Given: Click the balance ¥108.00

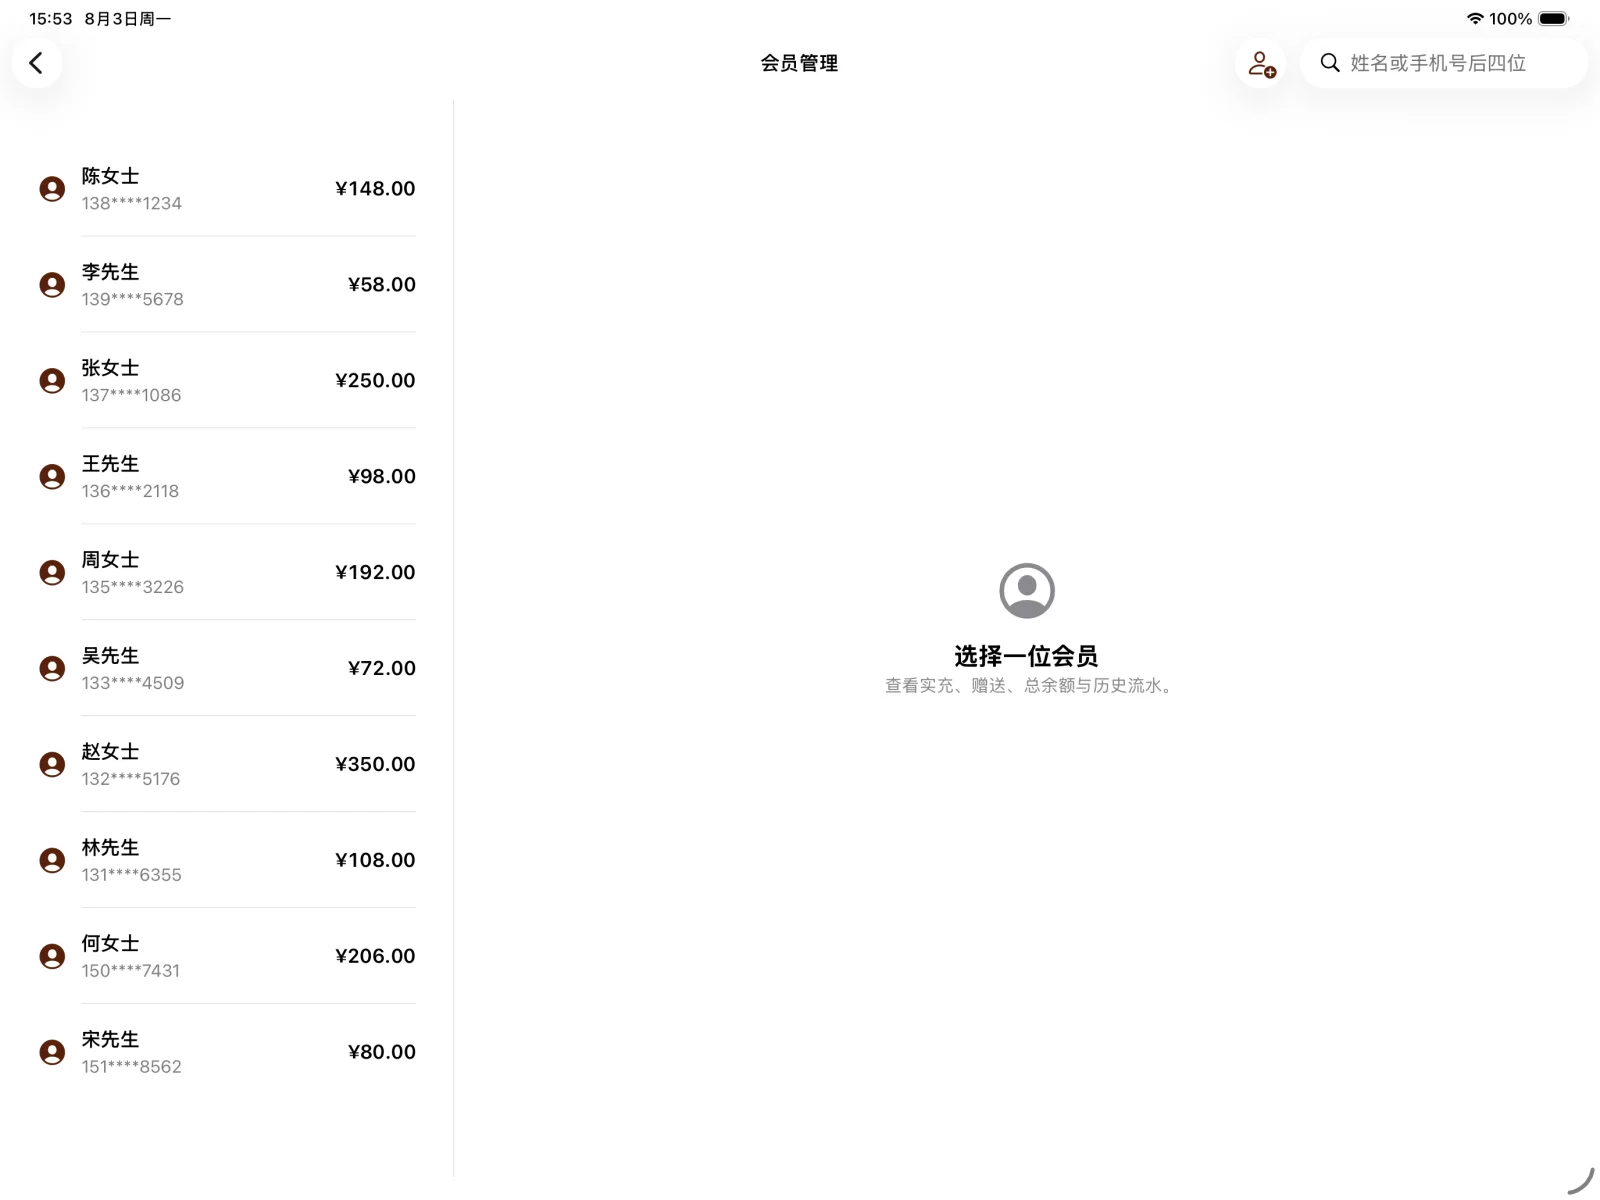Looking at the screenshot, I should [x=375, y=861].
